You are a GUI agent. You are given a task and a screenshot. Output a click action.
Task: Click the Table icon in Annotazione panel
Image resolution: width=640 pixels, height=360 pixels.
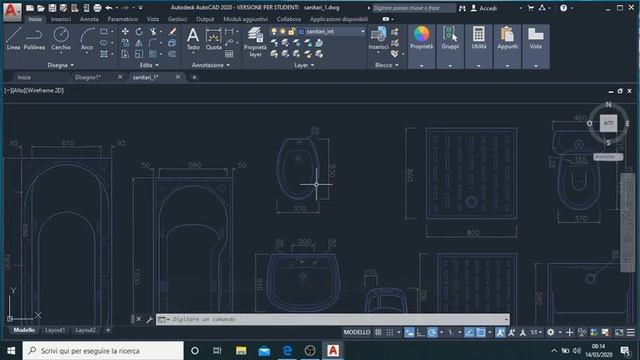(229, 54)
